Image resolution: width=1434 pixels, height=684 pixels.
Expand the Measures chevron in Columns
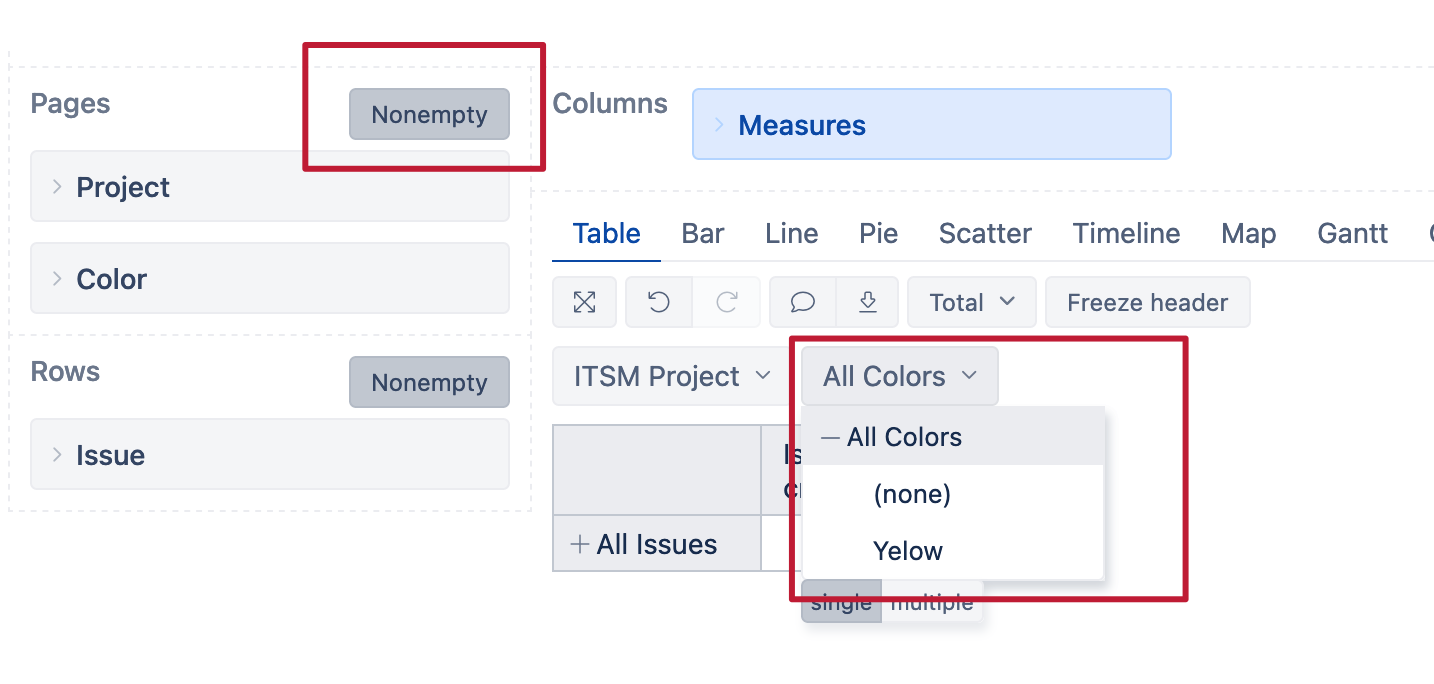tap(719, 125)
